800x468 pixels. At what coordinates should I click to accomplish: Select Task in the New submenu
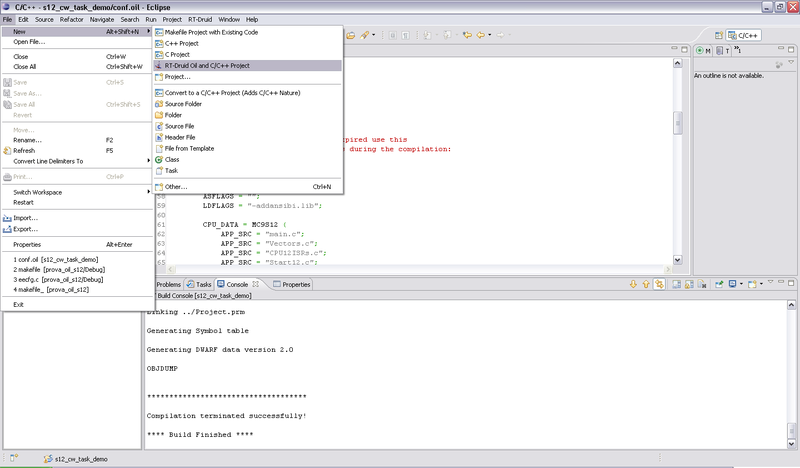click(248, 171)
